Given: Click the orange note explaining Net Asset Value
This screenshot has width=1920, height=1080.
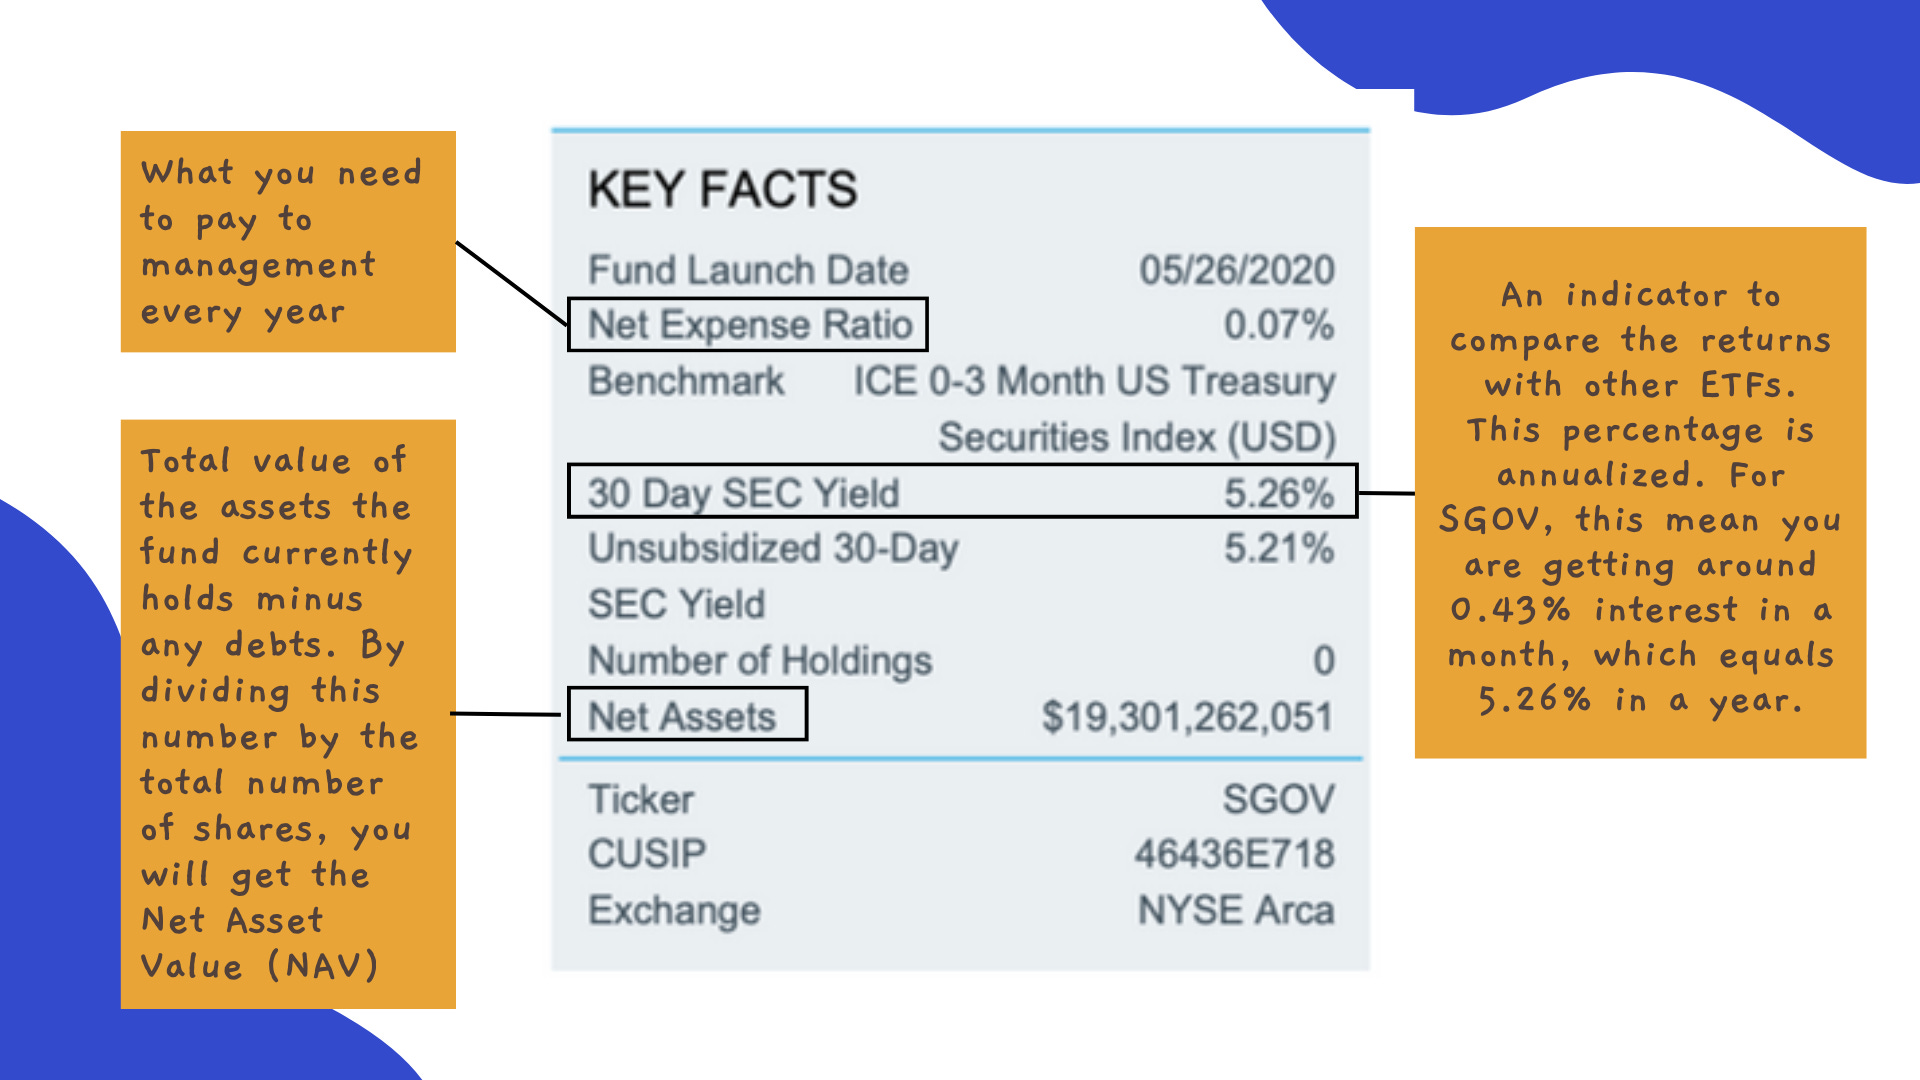Looking at the screenshot, I should [288, 713].
